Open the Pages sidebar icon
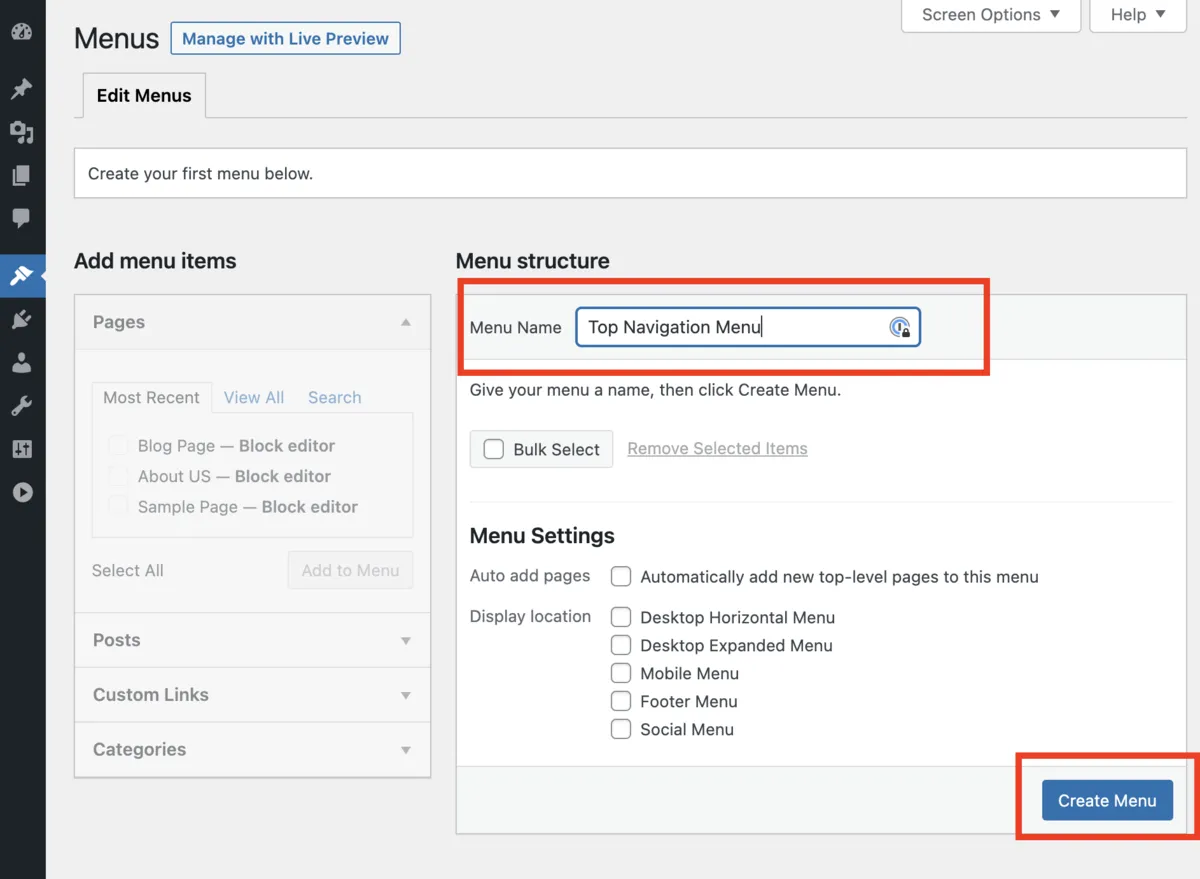 (21, 176)
